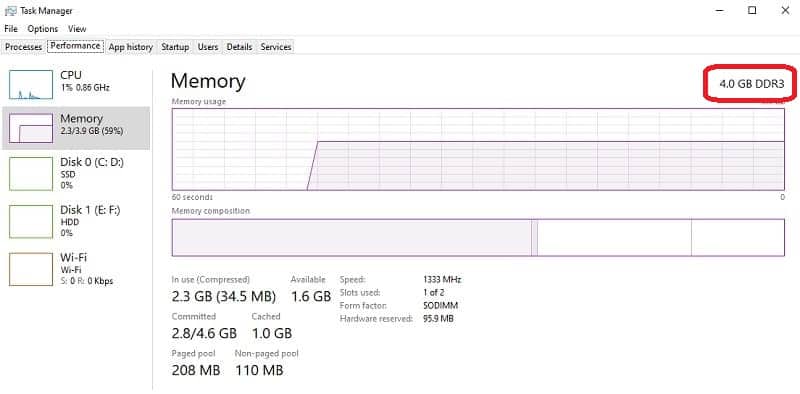Switch to the Startup tab

(x=175, y=47)
